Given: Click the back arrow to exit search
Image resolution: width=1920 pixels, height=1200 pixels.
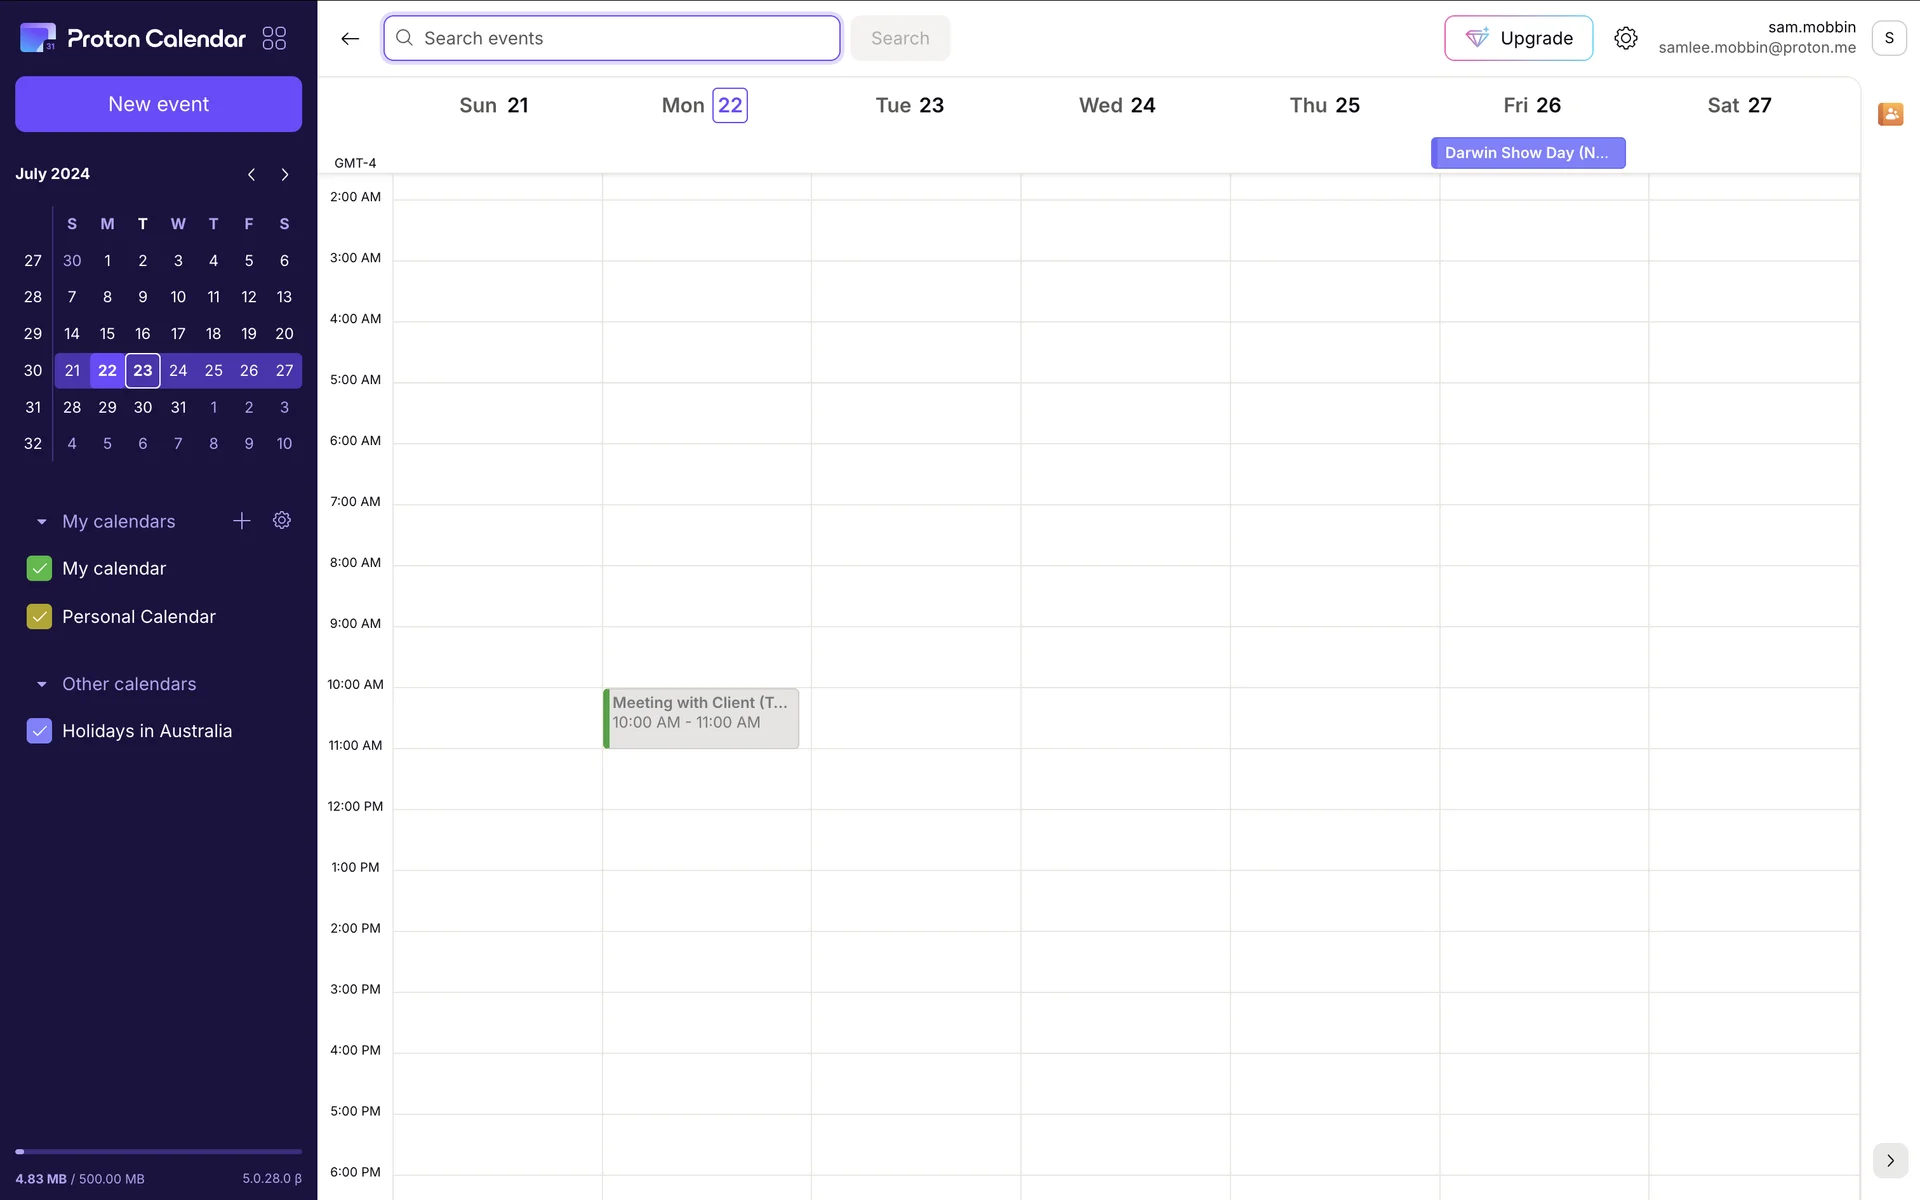Looking at the screenshot, I should [x=350, y=38].
